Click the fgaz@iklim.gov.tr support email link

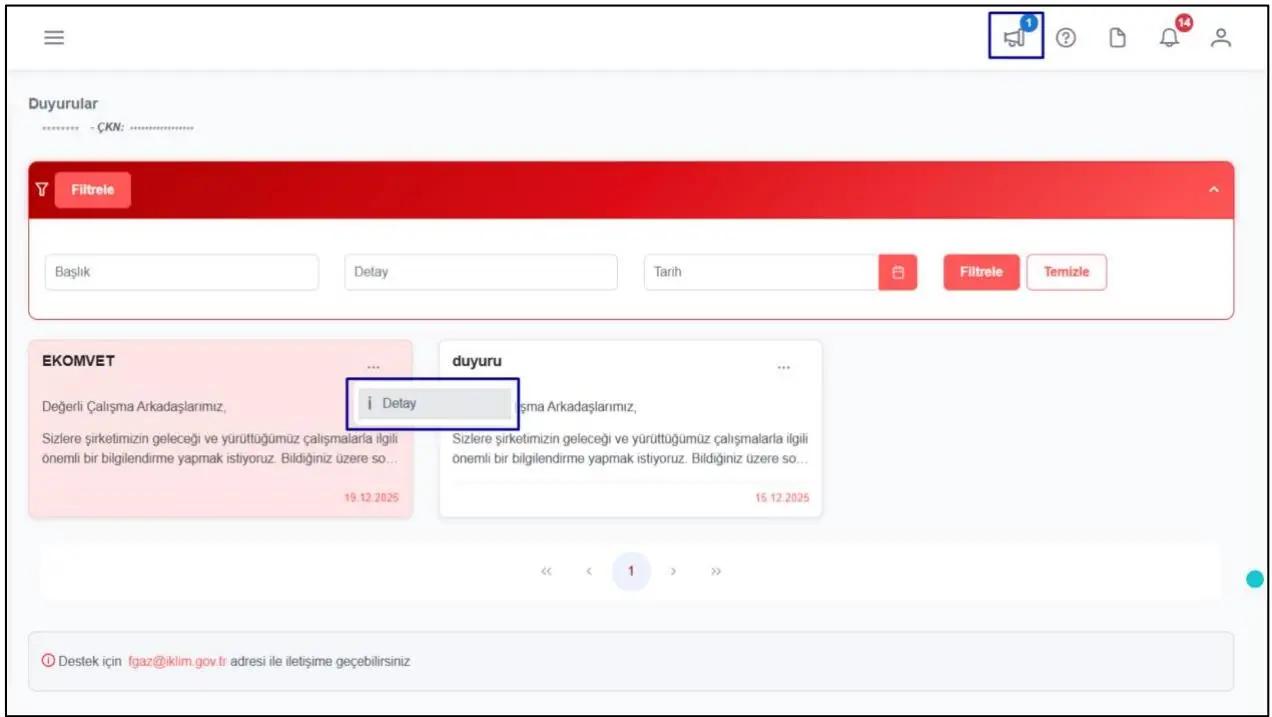[178, 661]
